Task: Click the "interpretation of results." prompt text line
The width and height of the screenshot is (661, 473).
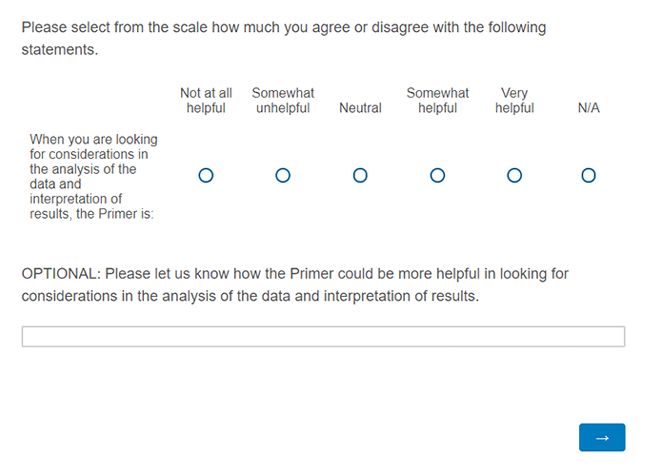Action: point(395,296)
